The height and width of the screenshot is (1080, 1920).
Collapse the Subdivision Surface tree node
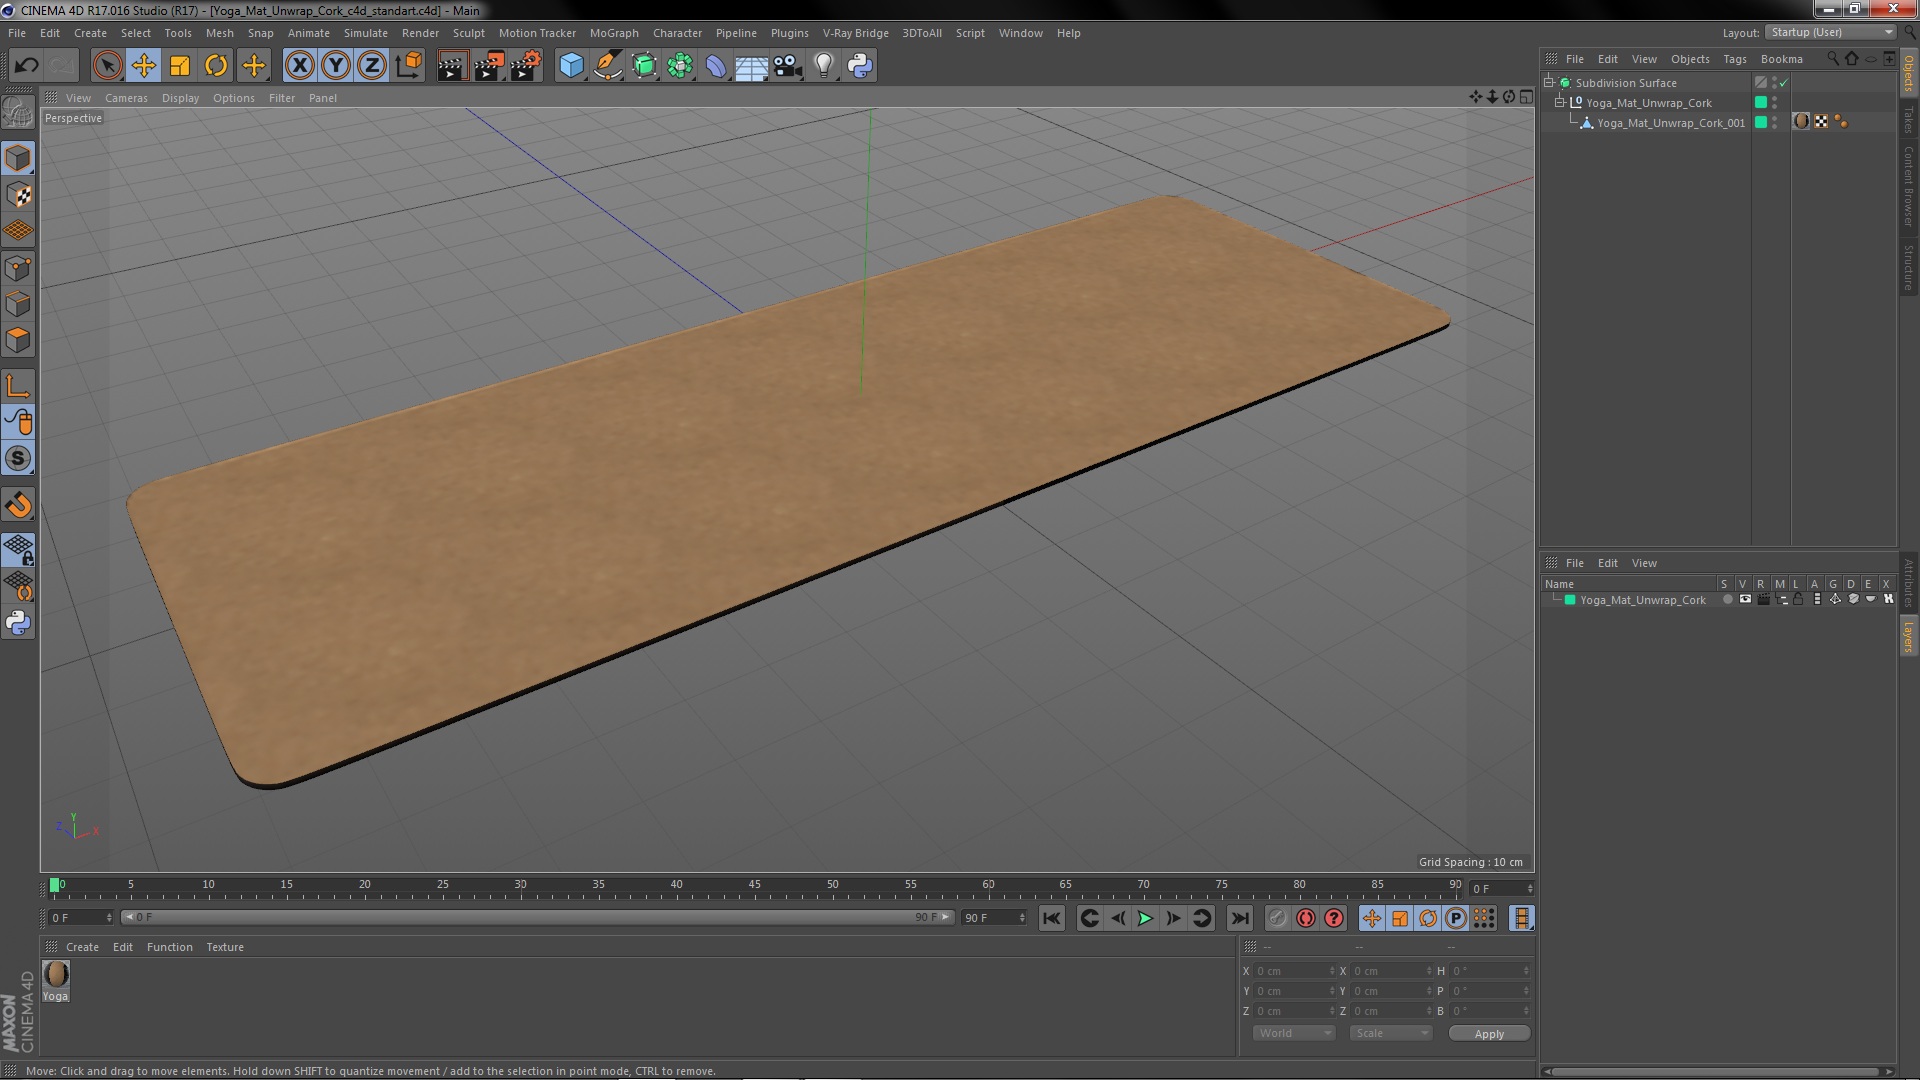pos(1549,83)
